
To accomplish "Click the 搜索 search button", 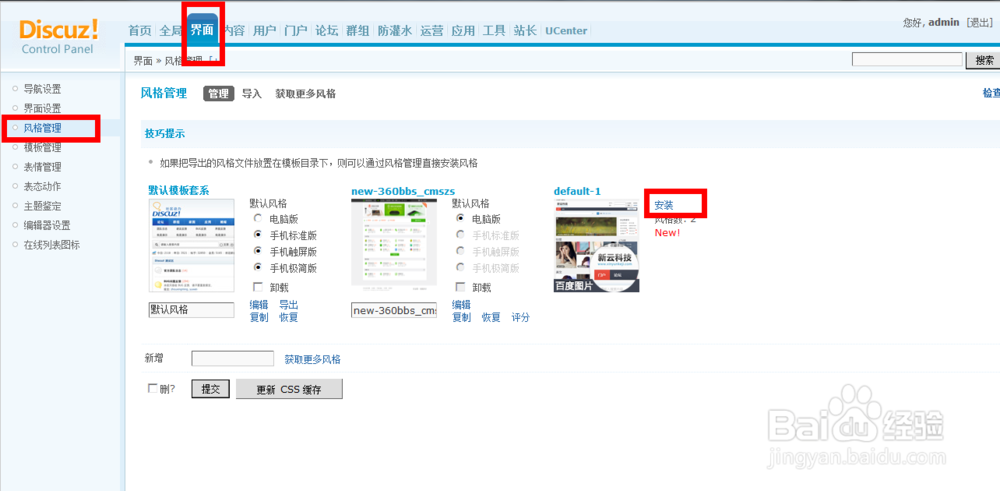I will click(984, 61).
